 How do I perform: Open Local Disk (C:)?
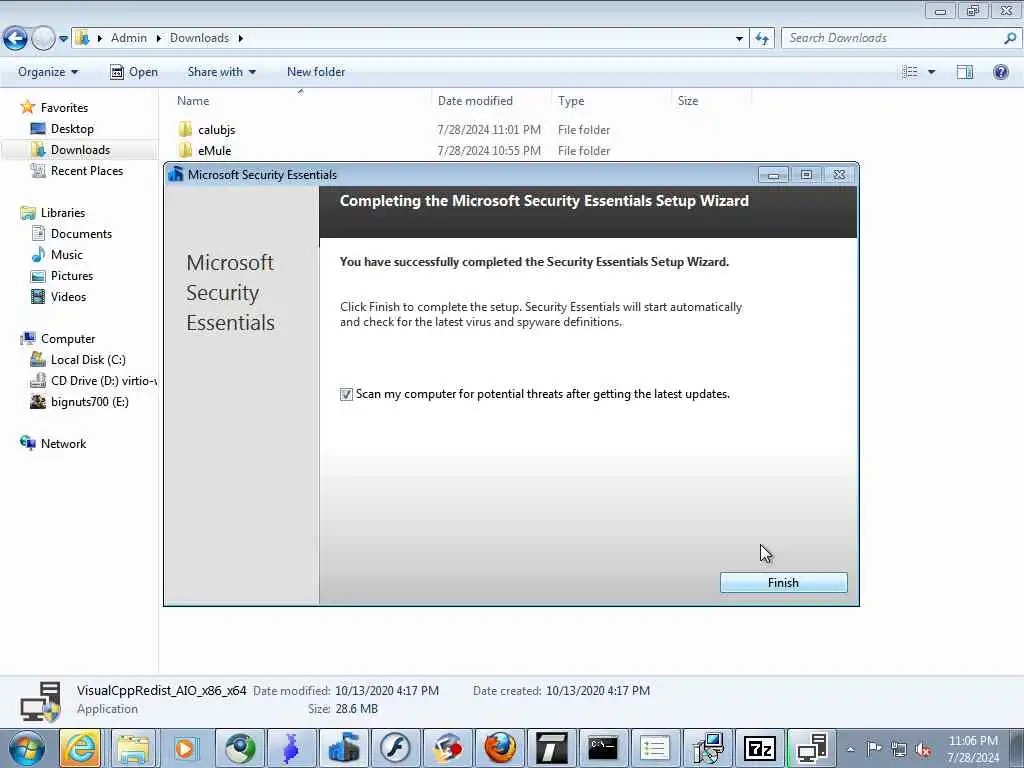click(88, 360)
